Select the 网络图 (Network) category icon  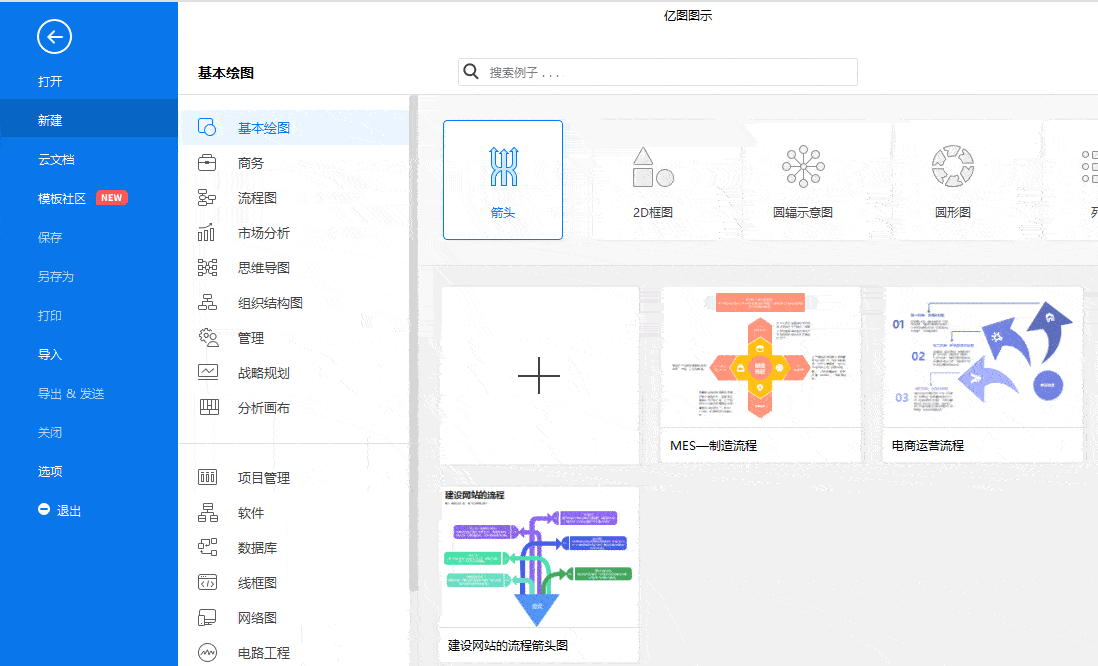(208, 617)
